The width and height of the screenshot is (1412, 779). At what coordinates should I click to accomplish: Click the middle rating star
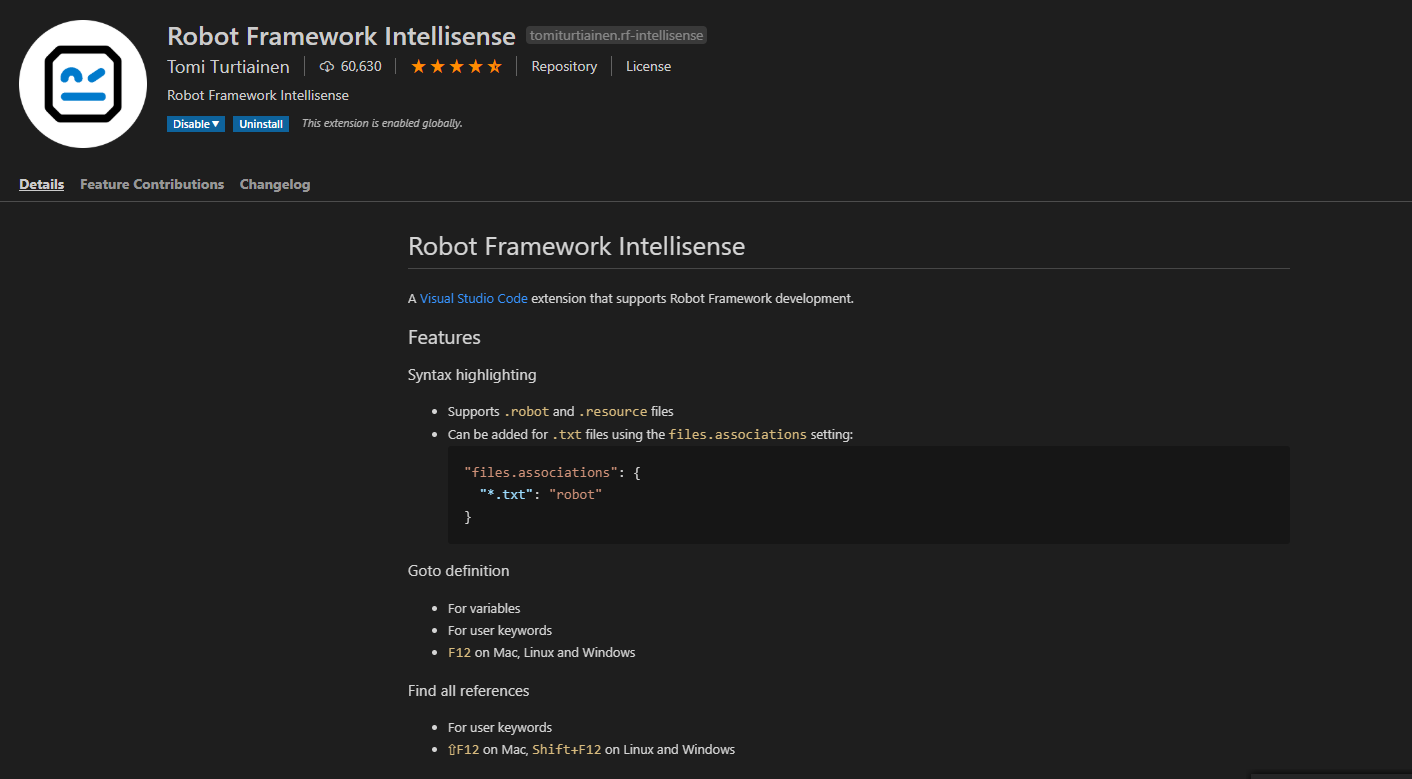(x=456, y=65)
